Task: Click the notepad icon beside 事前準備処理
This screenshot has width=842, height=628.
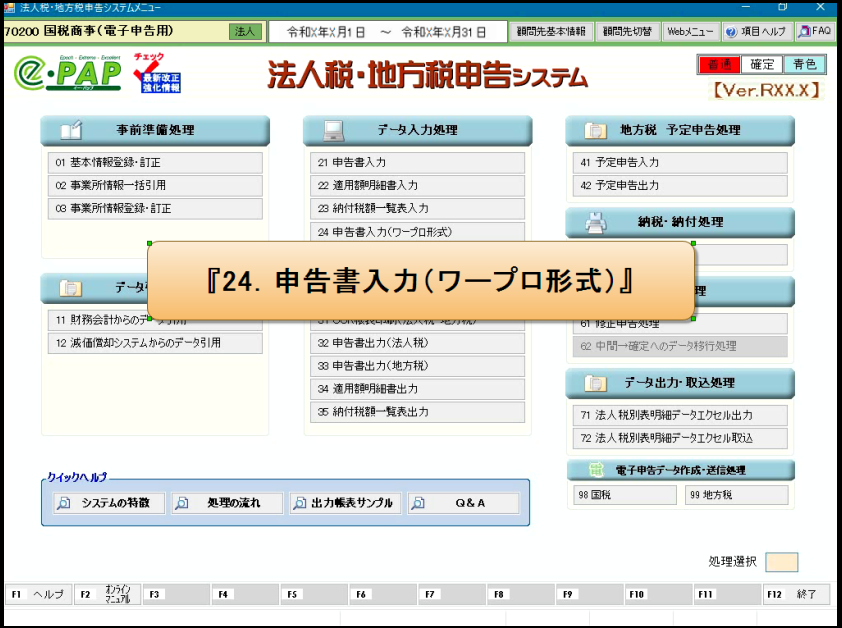Action: 70,130
